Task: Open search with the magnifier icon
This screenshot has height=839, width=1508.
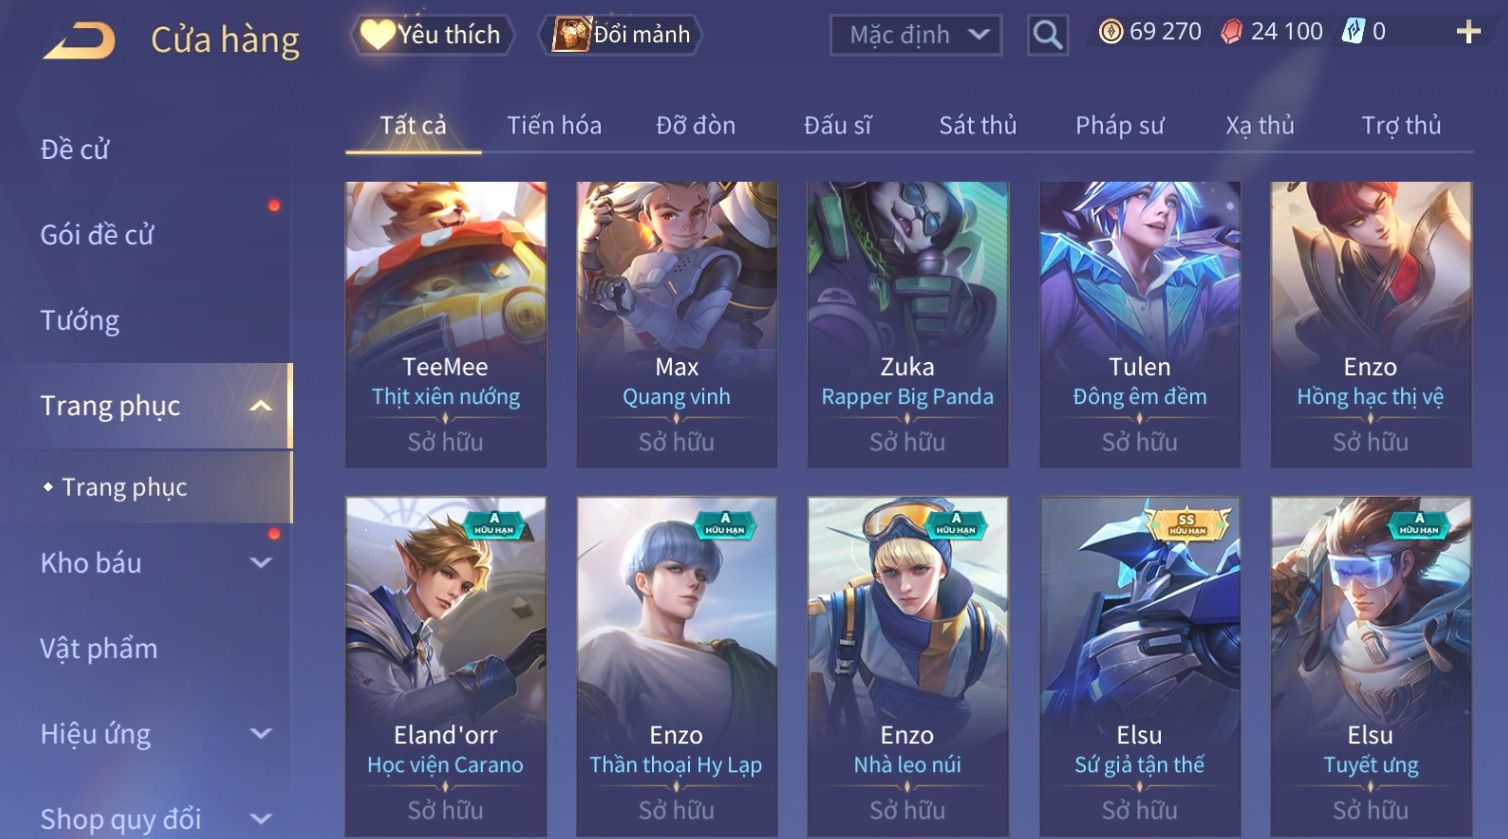Action: [1047, 35]
